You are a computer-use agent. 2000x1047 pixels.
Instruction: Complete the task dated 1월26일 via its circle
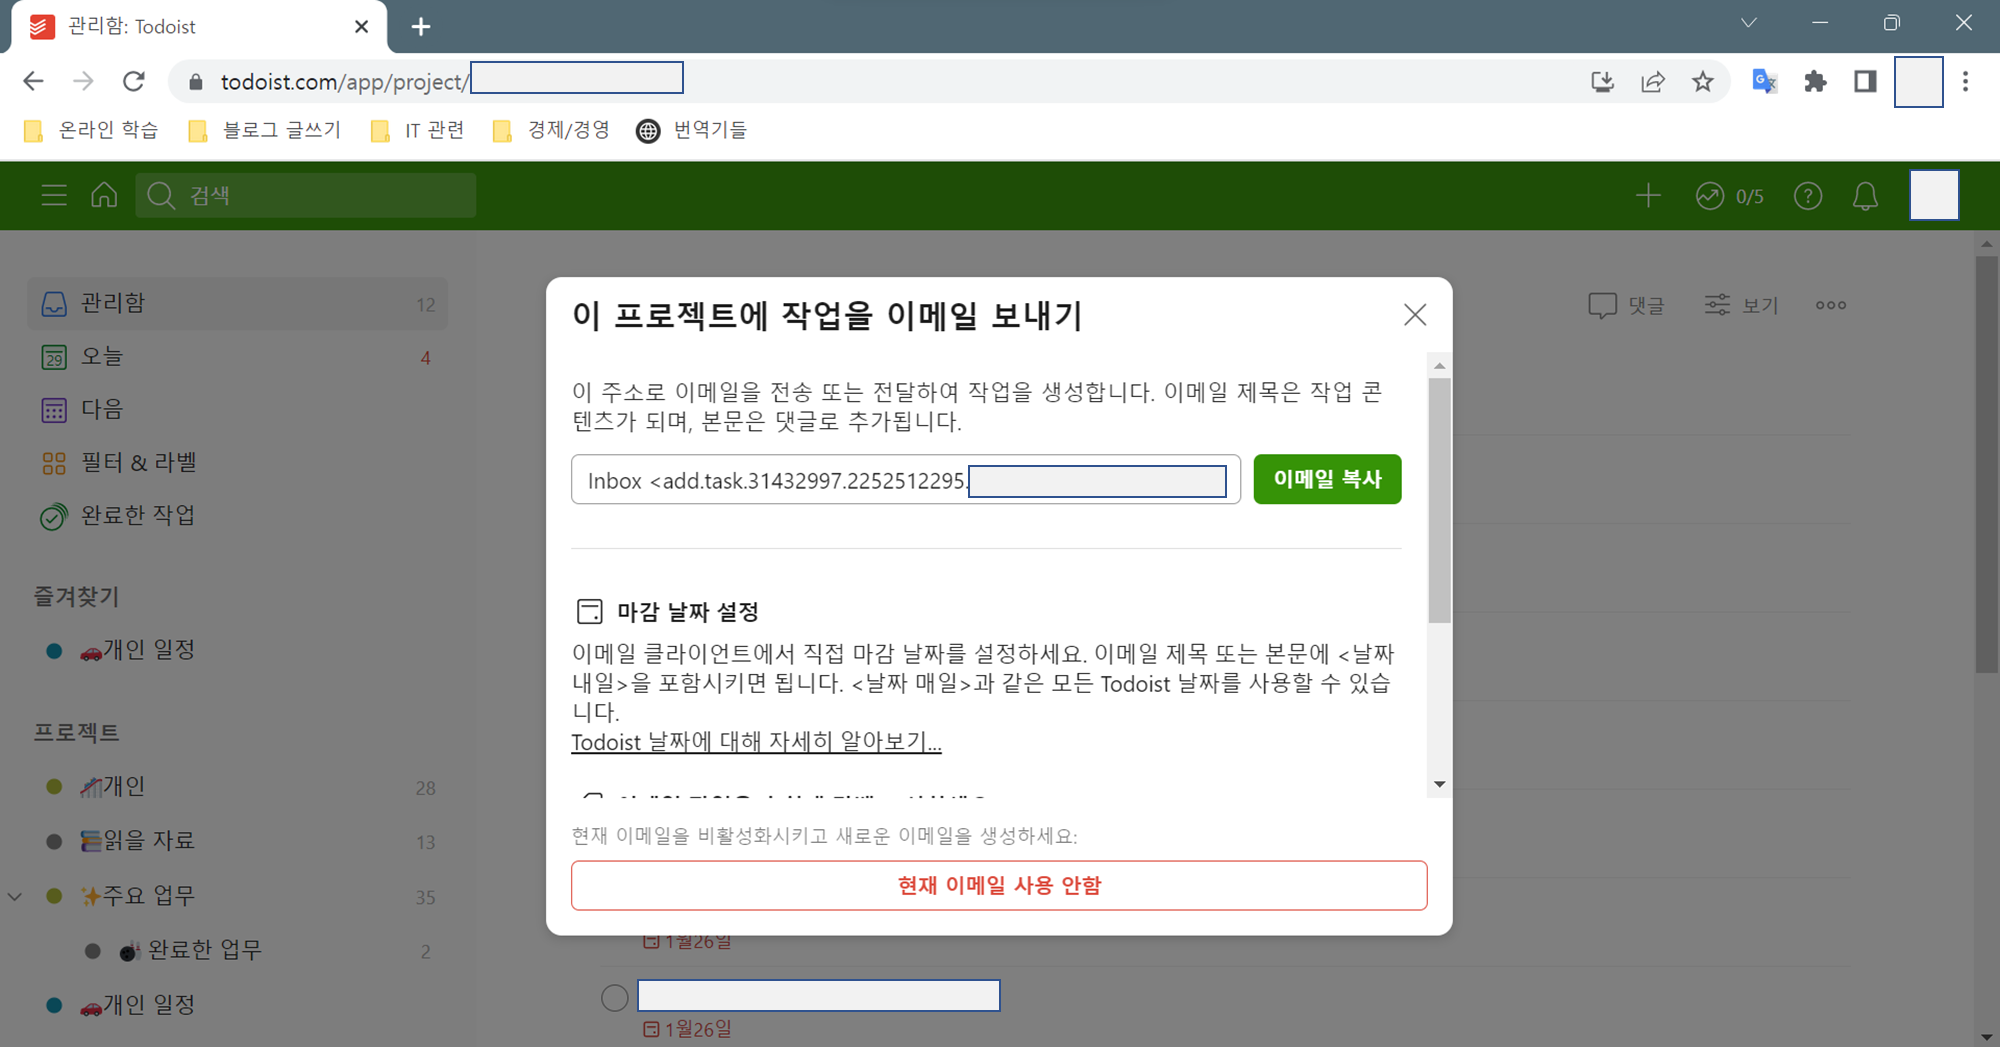pyautogui.click(x=615, y=997)
